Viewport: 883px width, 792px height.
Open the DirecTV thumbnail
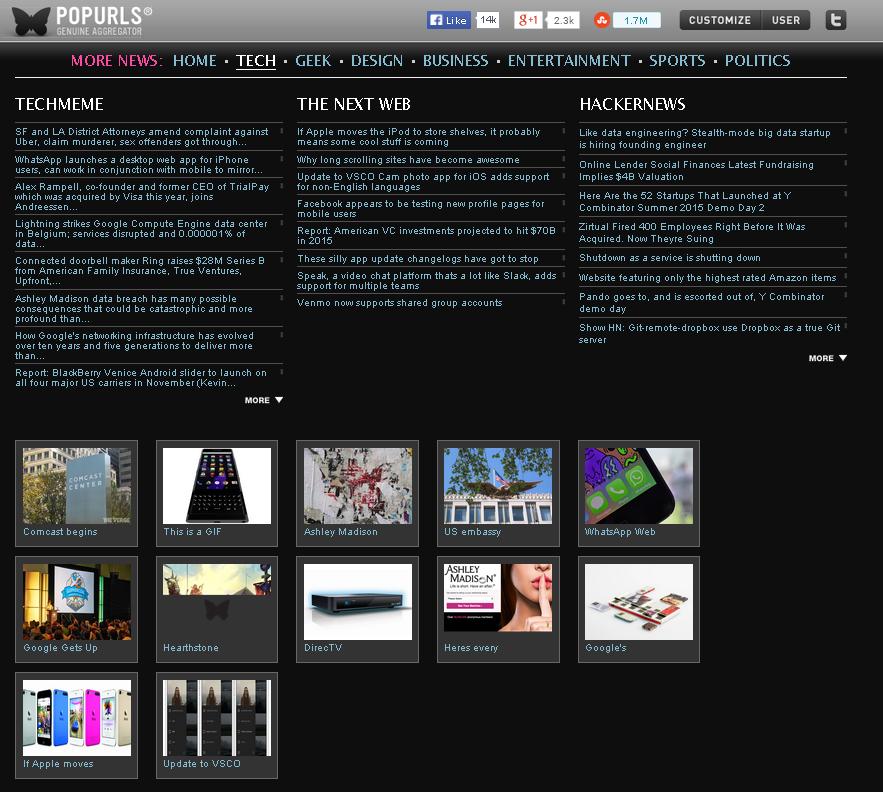point(358,602)
